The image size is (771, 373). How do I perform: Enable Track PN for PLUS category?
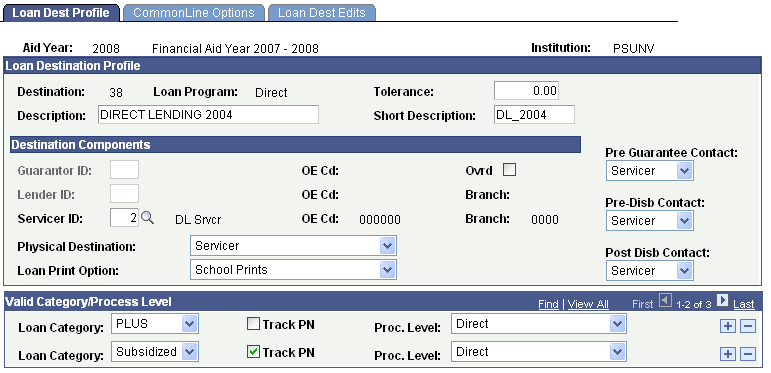(x=253, y=324)
